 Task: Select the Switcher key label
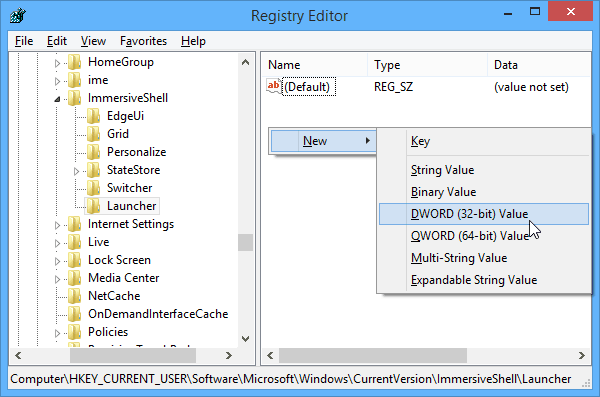pyautogui.click(x=129, y=188)
